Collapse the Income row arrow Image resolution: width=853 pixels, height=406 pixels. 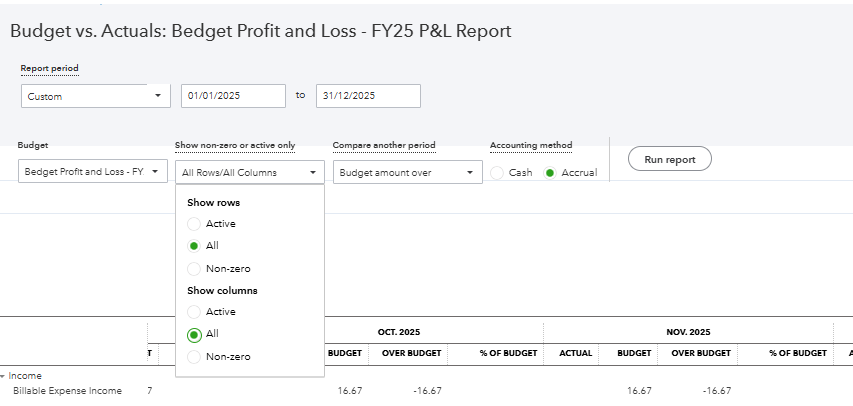tap(3, 376)
